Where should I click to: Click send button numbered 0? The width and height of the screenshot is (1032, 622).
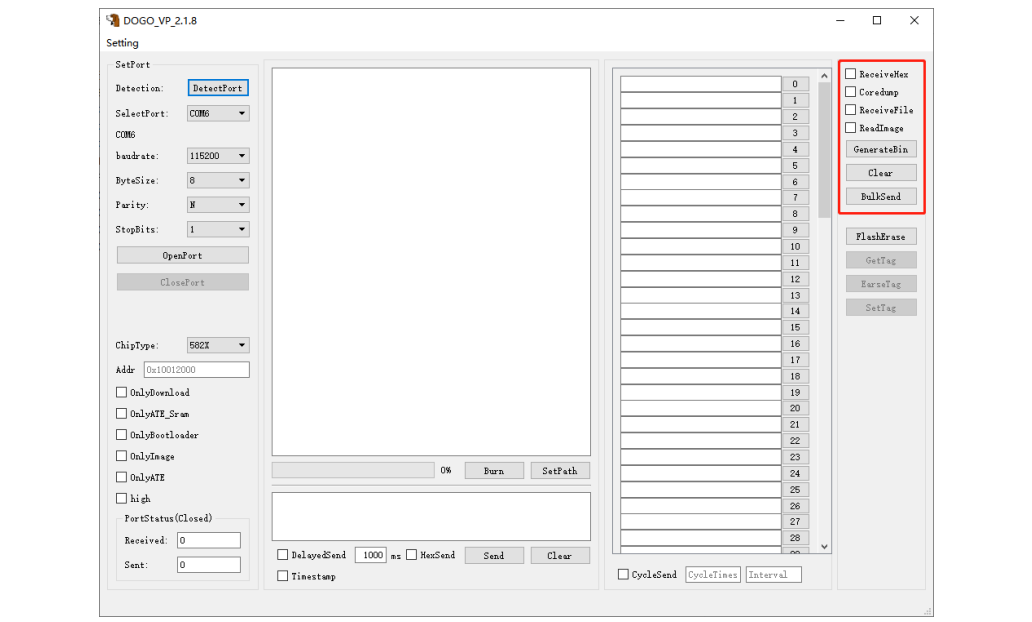tap(795, 84)
